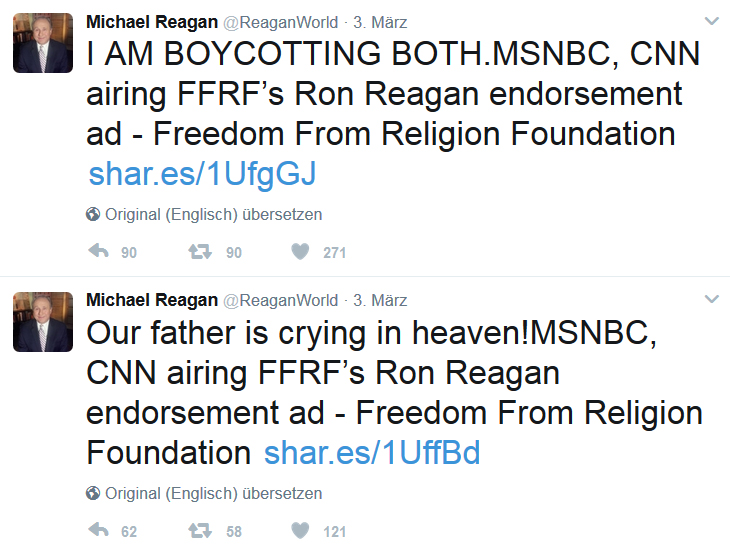Image resolution: width=730 pixels, height=552 pixels.
Task: Retweet the tweet with 58 retweets
Action: [x=200, y=530]
